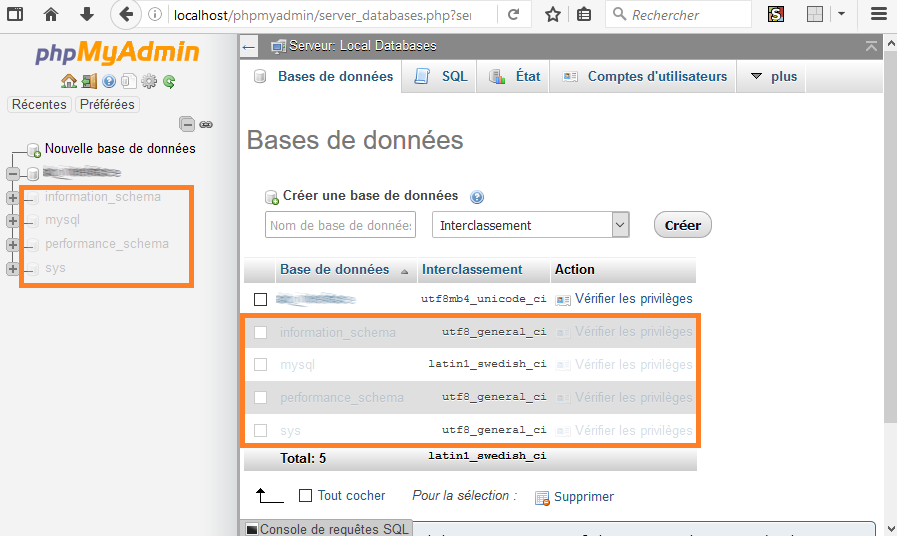Click the page top collapse icon

tap(871, 46)
